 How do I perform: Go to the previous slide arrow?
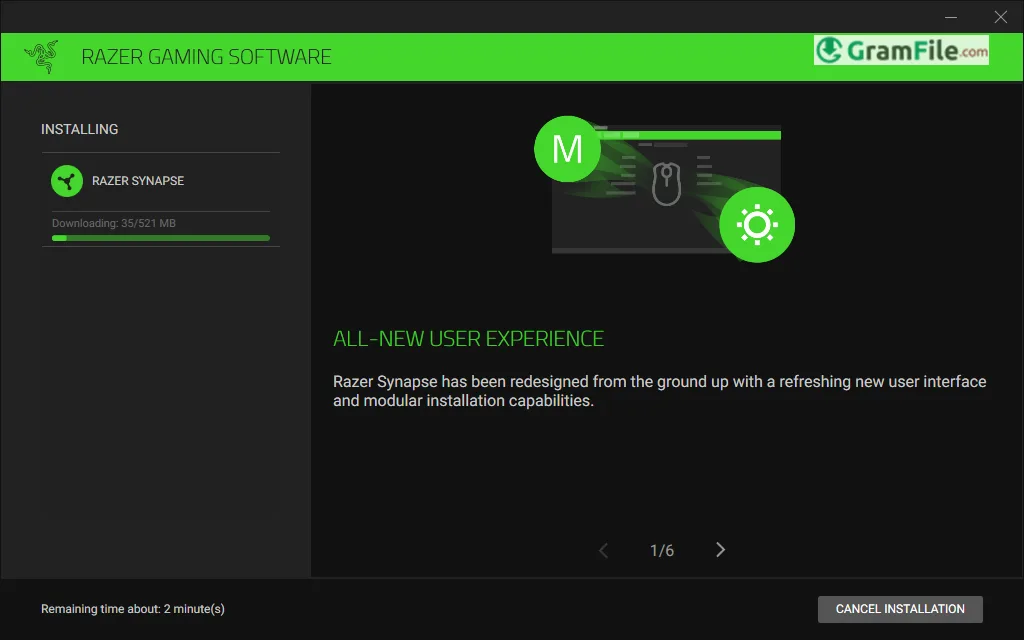coord(603,551)
